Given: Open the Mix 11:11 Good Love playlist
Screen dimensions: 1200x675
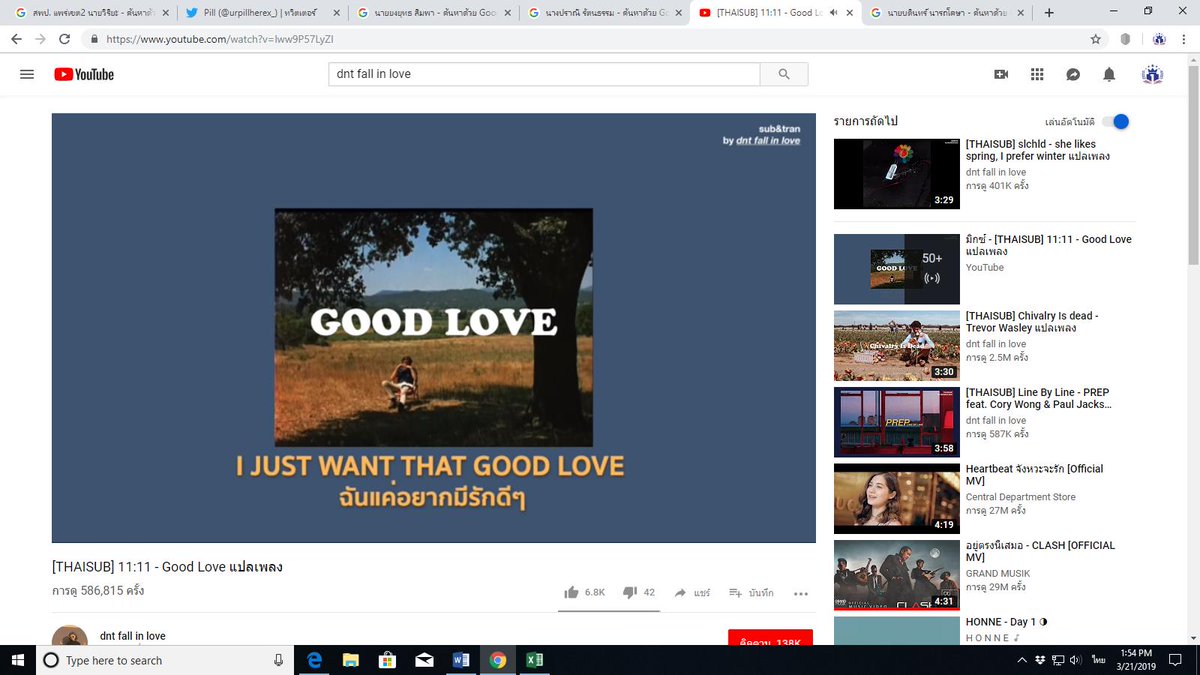Looking at the screenshot, I should [1049, 246].
